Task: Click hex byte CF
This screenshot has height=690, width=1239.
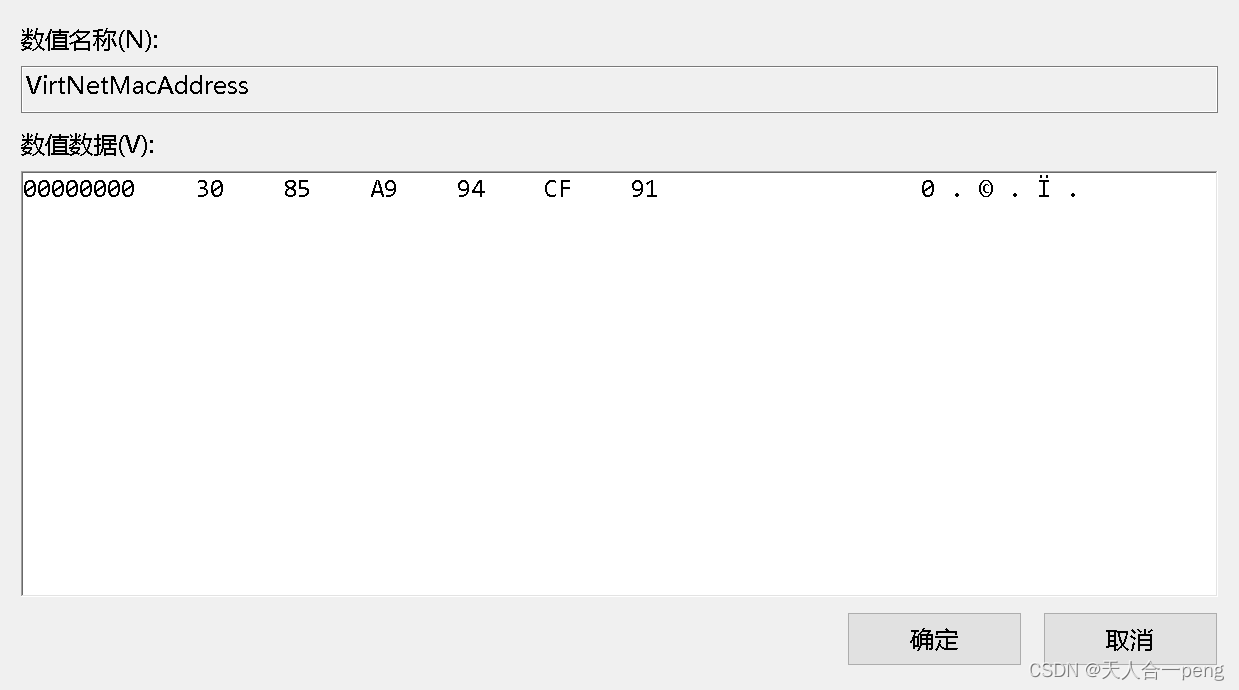Action: pos(558,189)
